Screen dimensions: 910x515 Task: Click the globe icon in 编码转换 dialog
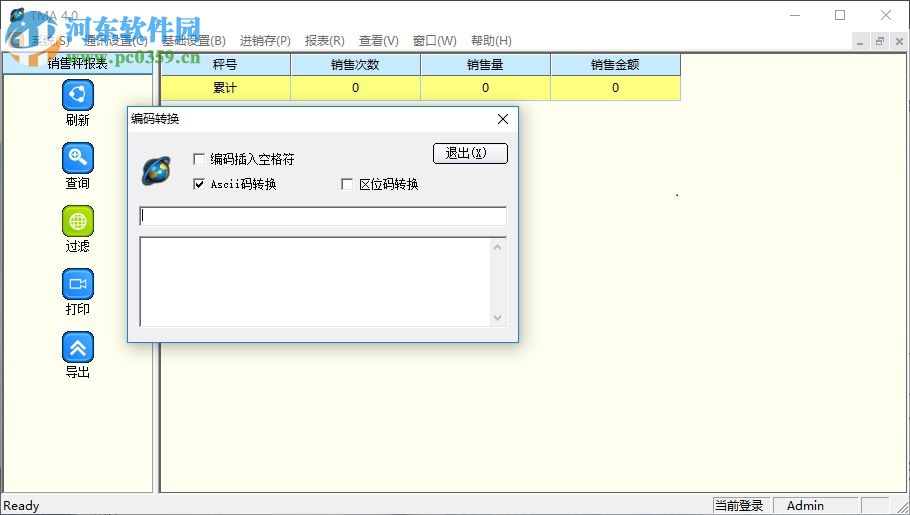157,171
